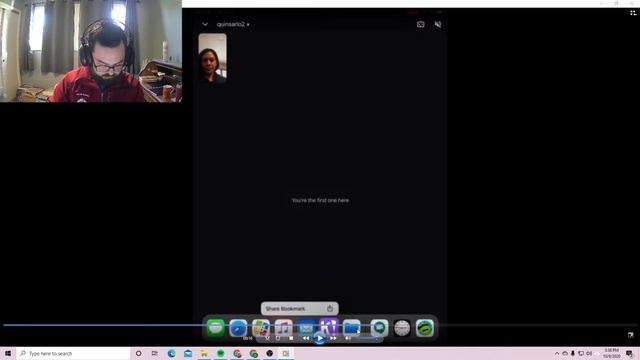Screen dimensions: 640x360
Task: Click the Type here to search box
Action: (73, 353)
